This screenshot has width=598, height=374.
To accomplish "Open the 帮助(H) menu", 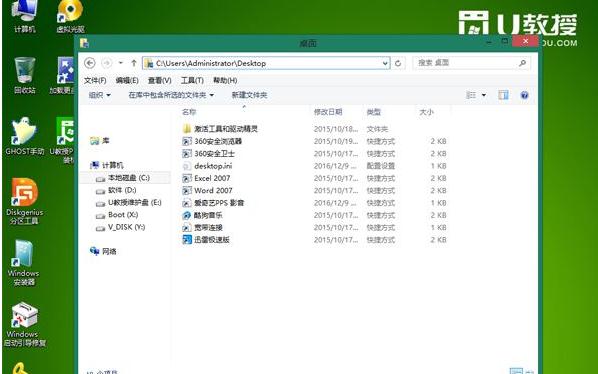I will point(225,80).
